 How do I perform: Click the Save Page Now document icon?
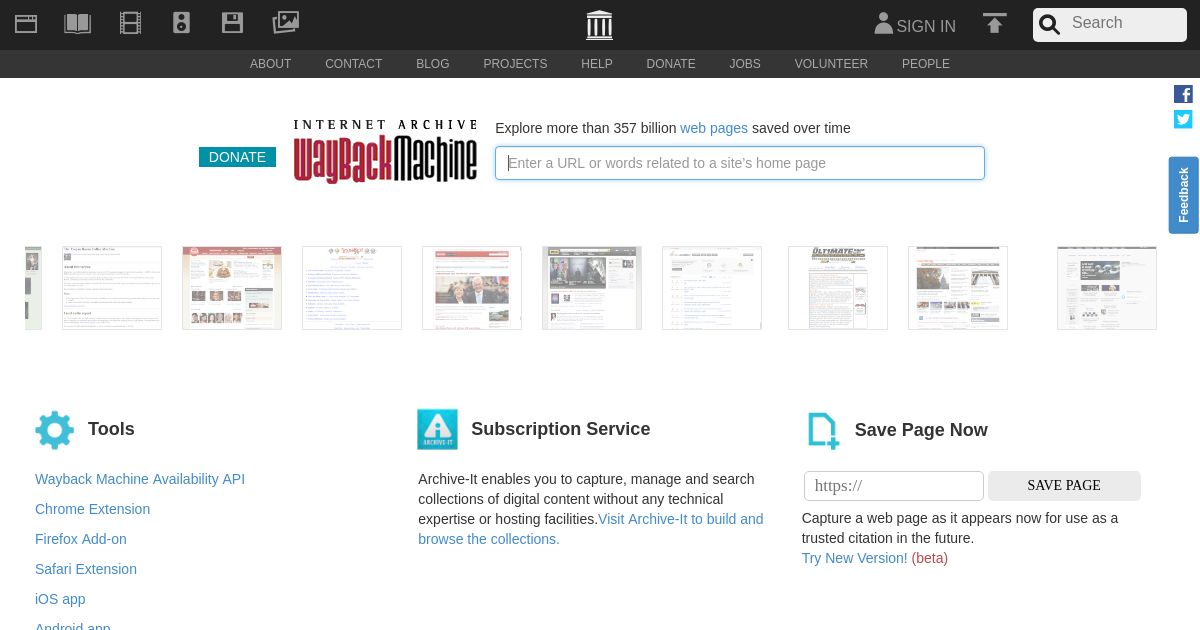coord(823,431)
